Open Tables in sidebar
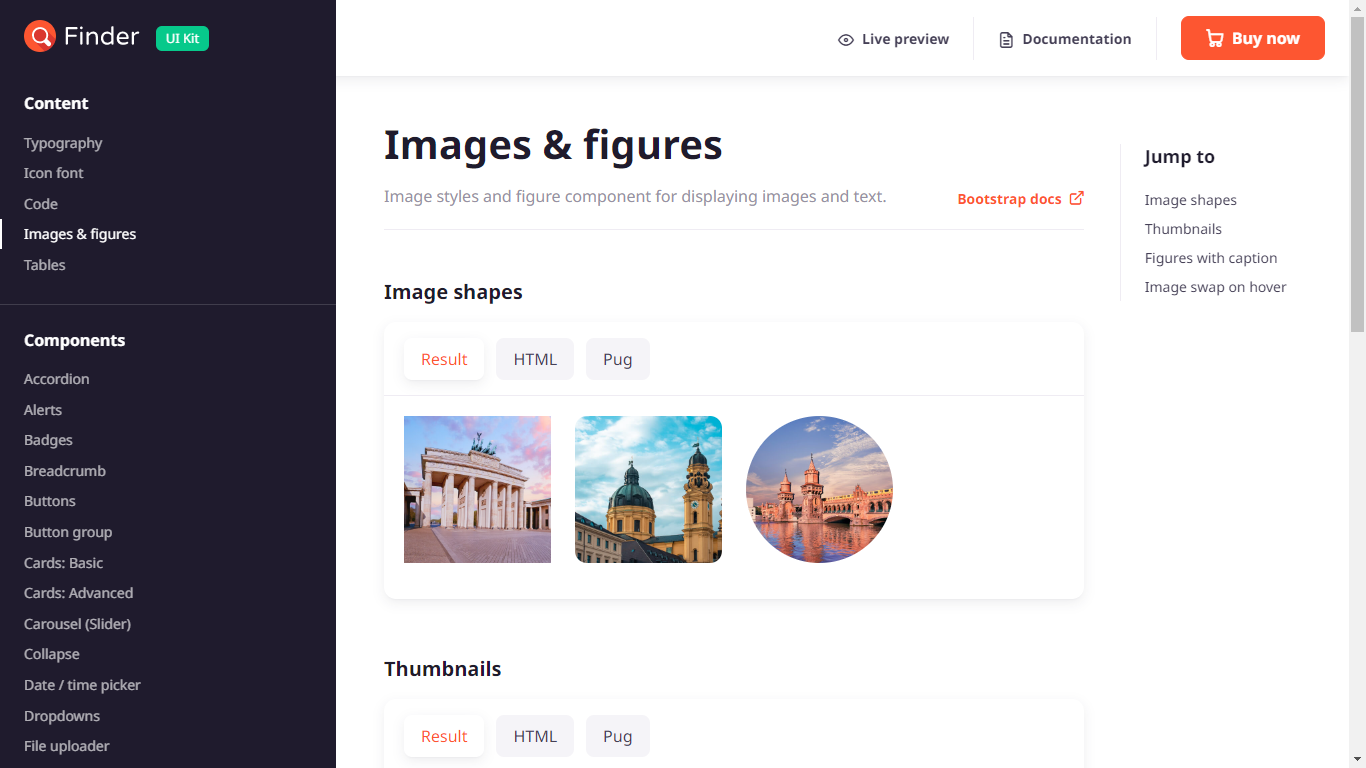Image resolution: width=1366 pixels, height=768 pixels. pos(45,265)
